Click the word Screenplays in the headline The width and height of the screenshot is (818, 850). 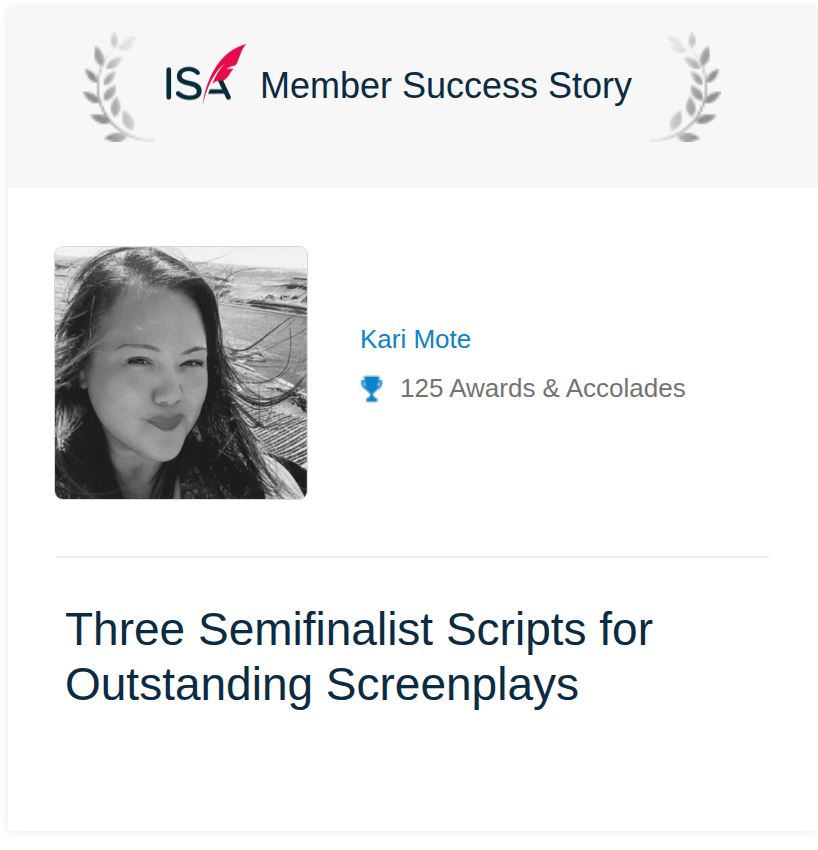click(453, 685)
